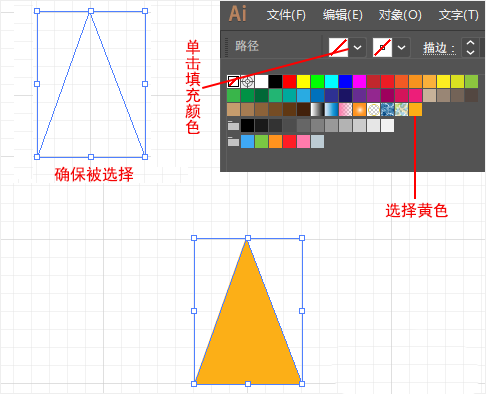Viewport: 486px width, 394px height.
Task: Pick the pink swatch in bottom color group
Action: point(303,142)
